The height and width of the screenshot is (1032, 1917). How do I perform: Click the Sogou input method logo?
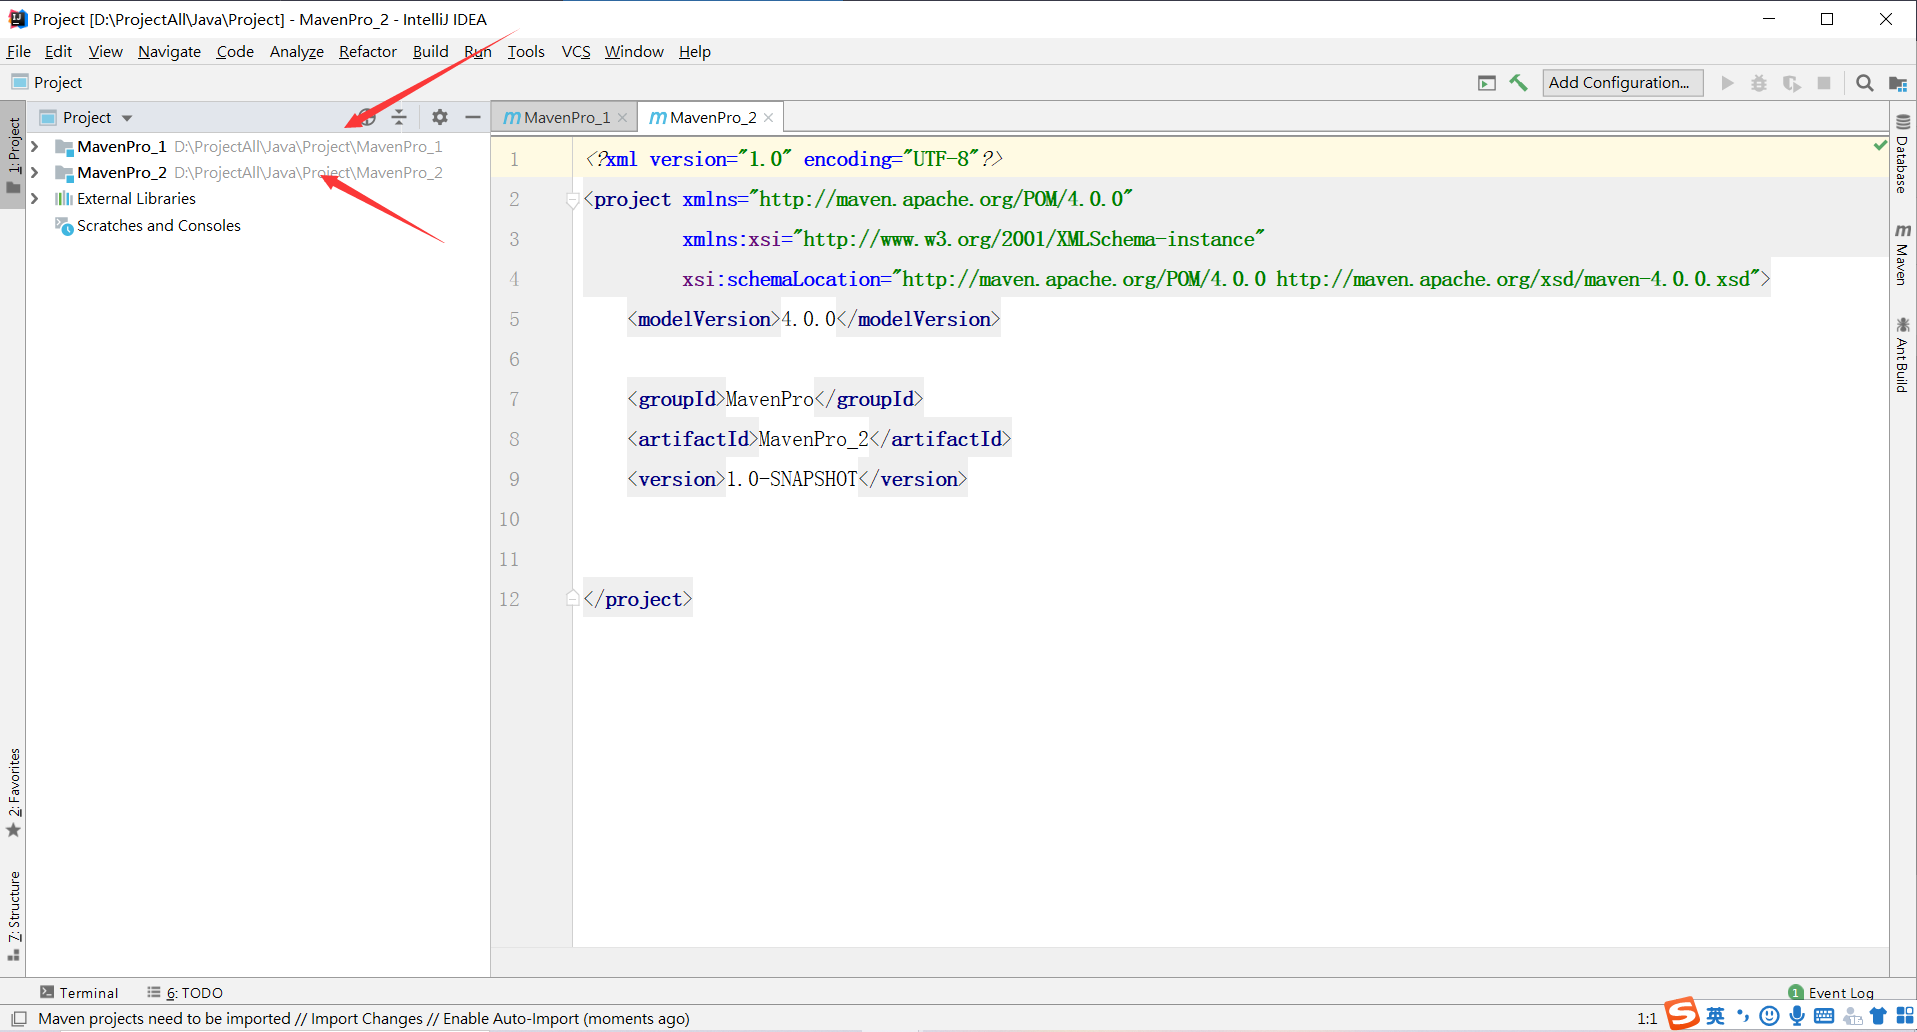pos(1682,1014)
